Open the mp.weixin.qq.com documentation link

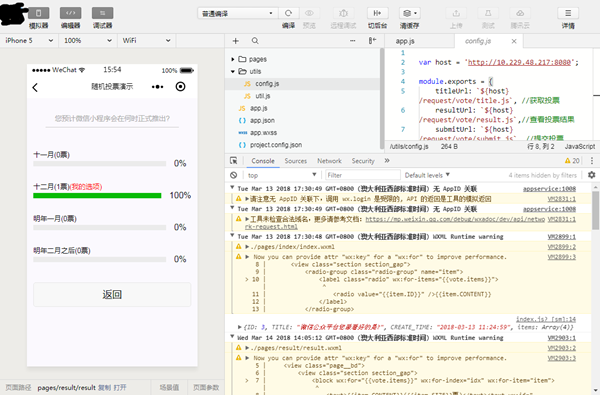[455, 219]
